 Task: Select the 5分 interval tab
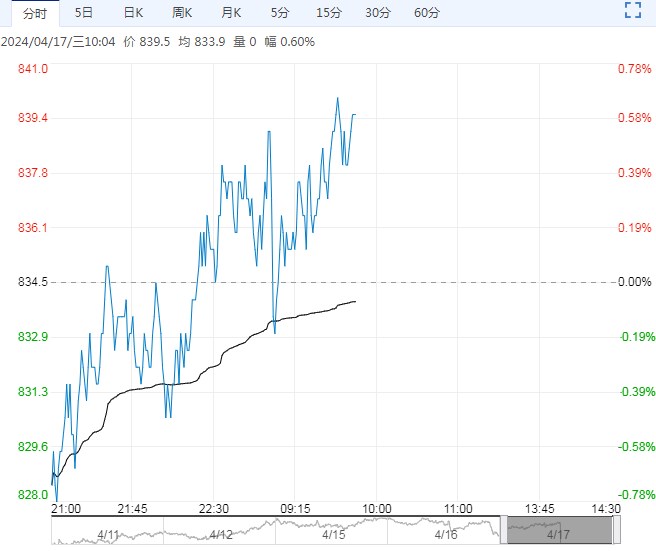(280, 13)
